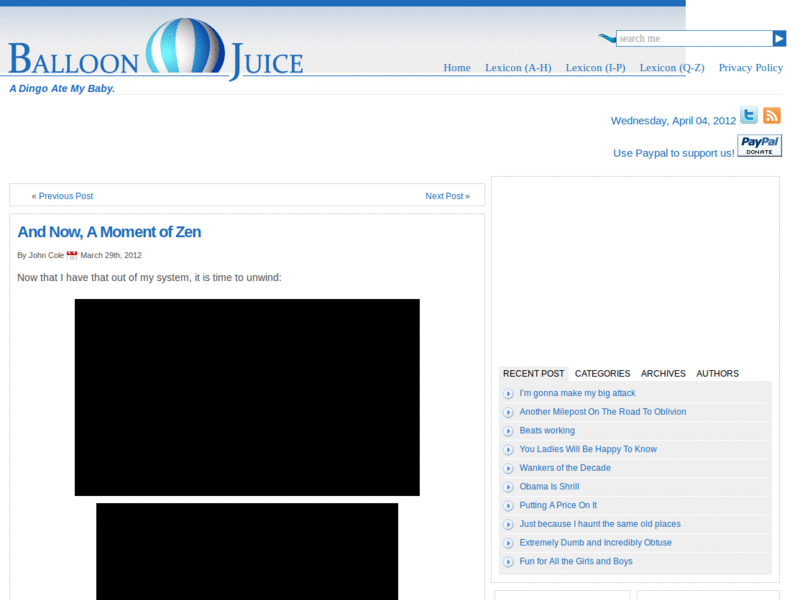
Task: Select the Recent Post tab
Action: click(x=533, y=374)
